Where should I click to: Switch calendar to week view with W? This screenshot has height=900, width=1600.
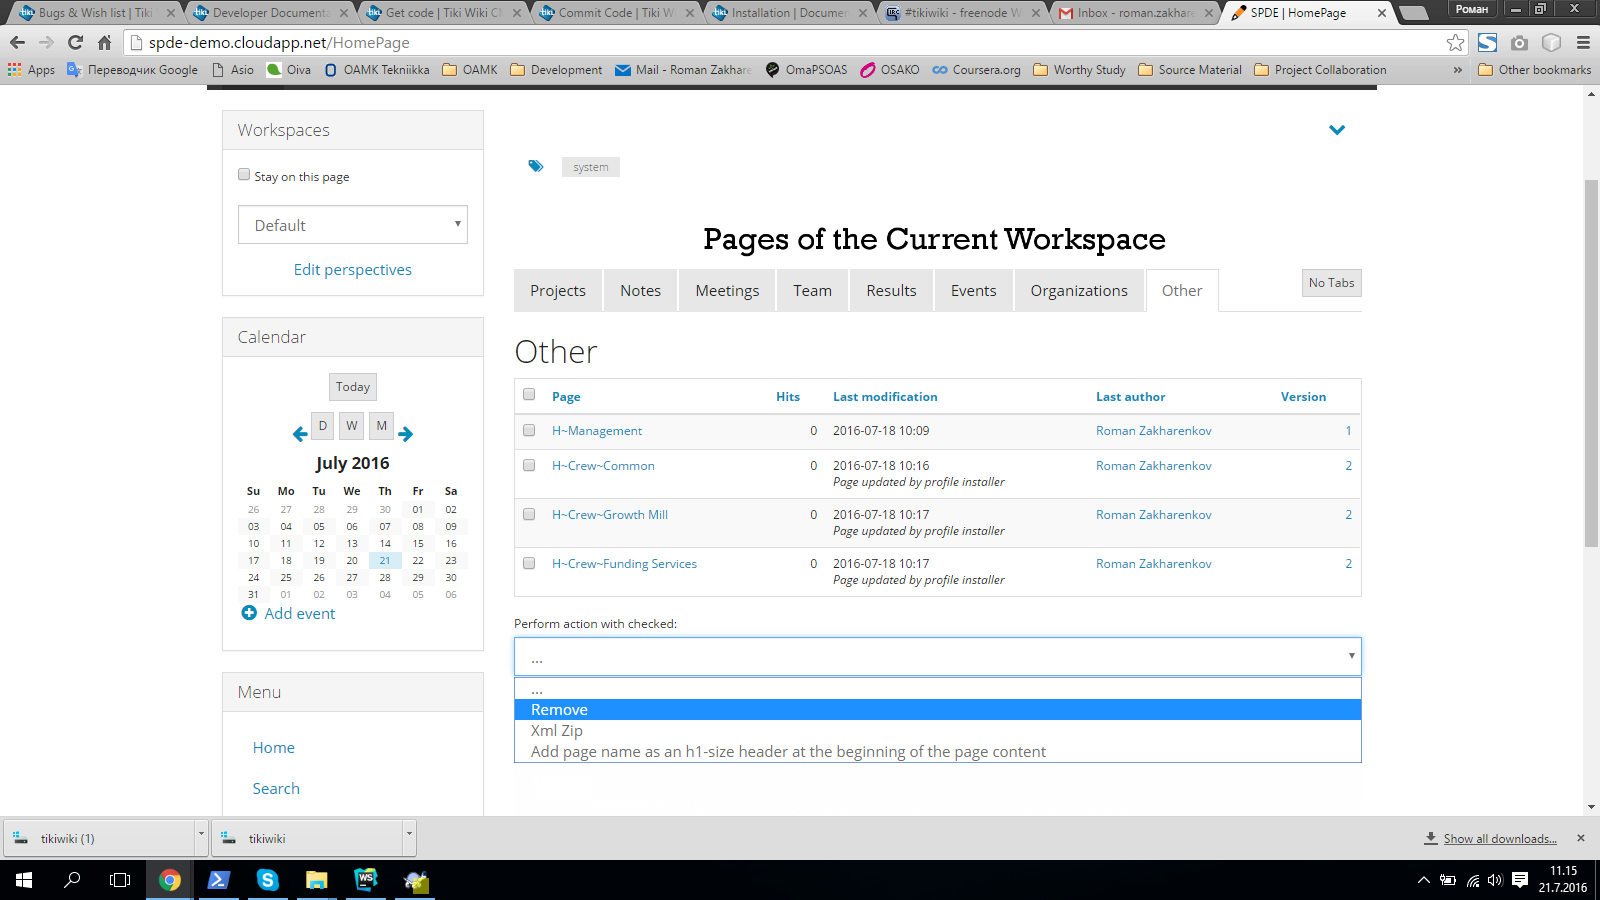tap(352, 425)
